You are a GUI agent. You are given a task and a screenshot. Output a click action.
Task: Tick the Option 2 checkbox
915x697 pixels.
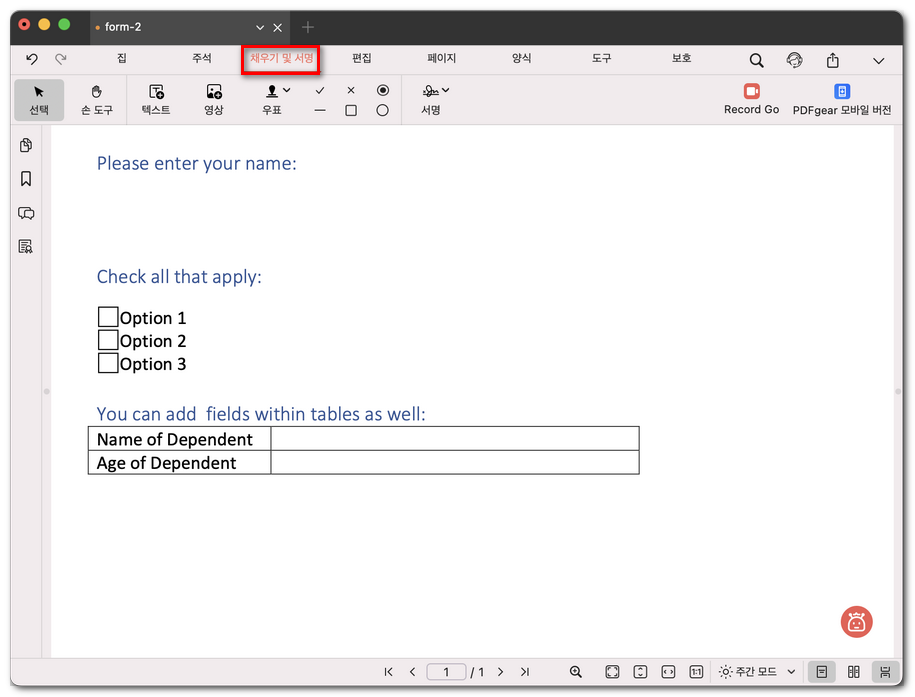(108, 340)
